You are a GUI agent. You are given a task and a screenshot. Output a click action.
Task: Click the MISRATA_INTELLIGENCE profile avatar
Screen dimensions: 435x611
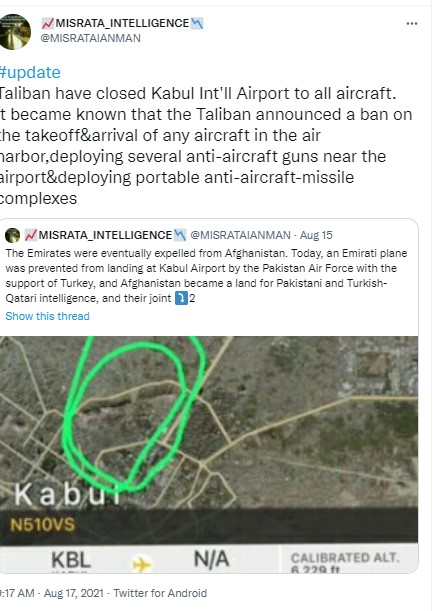(15, 32)
